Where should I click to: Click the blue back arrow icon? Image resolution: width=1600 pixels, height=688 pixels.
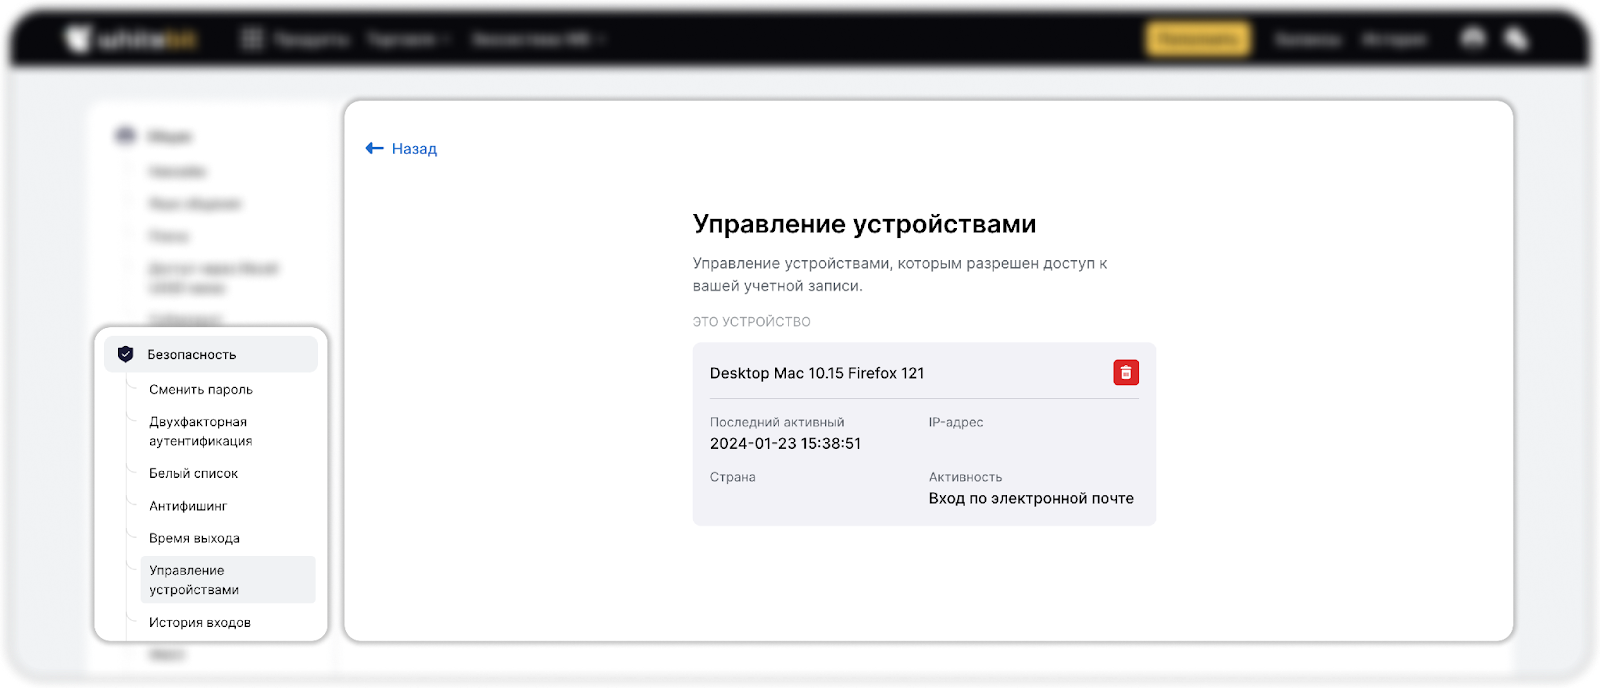tap(375, 148)
